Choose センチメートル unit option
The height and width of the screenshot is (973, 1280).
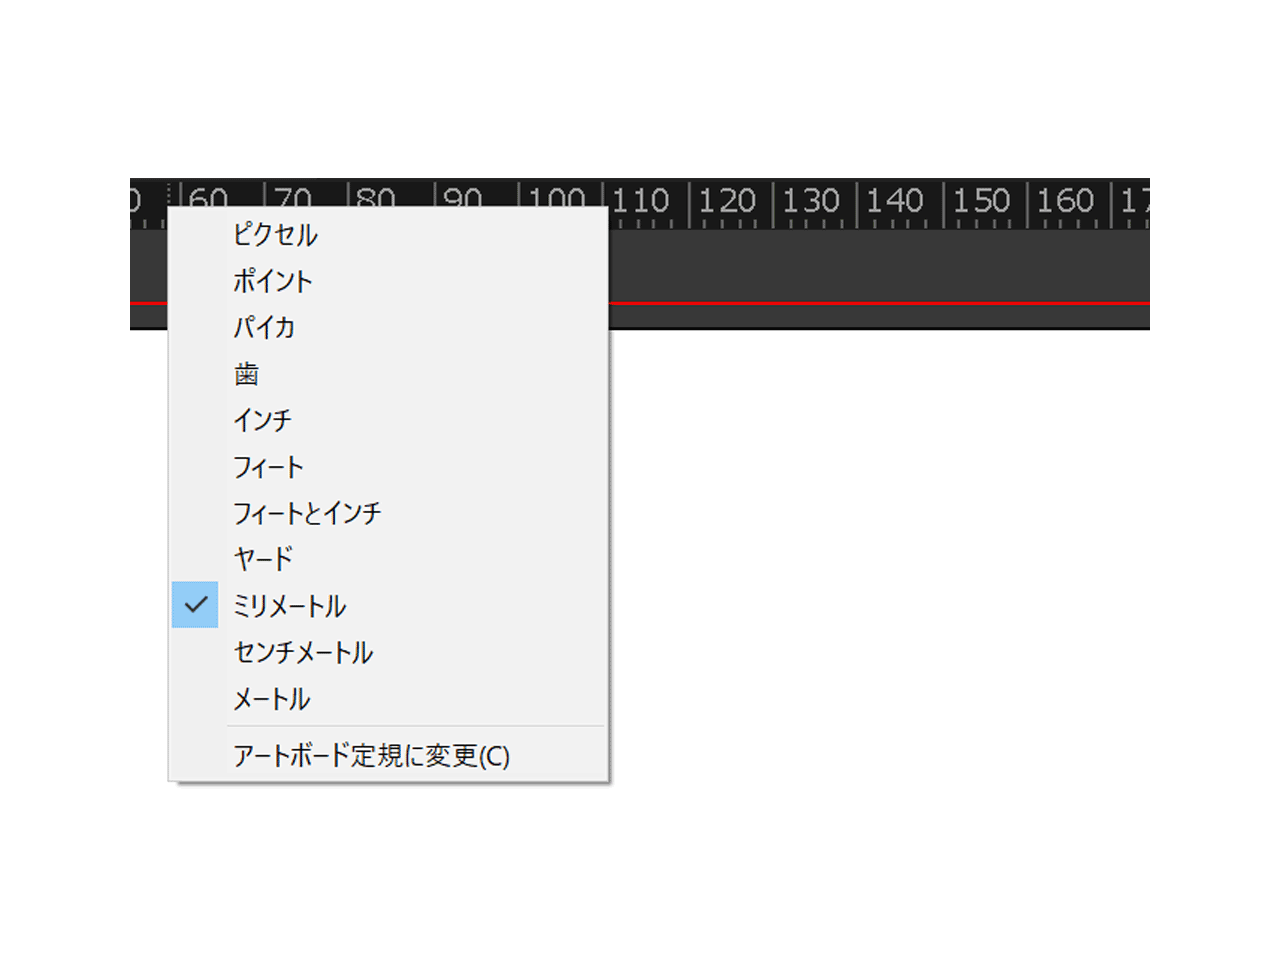(388, 652)
